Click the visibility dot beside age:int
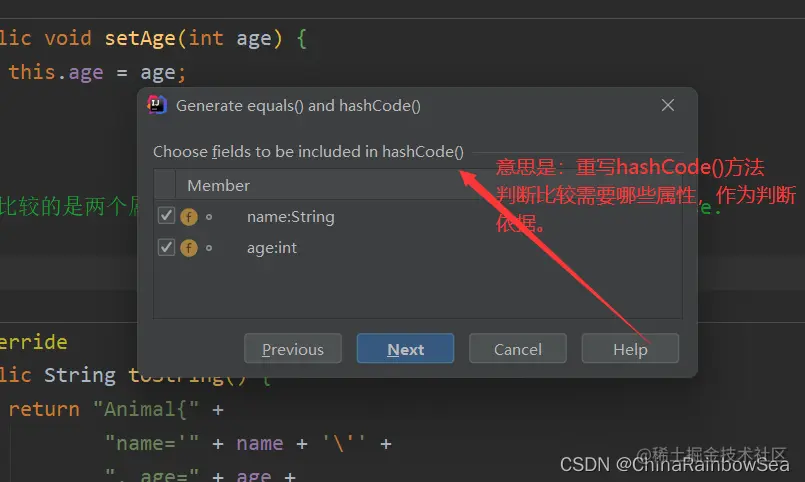This screenshot has width=805, height=482. point(209,248)
